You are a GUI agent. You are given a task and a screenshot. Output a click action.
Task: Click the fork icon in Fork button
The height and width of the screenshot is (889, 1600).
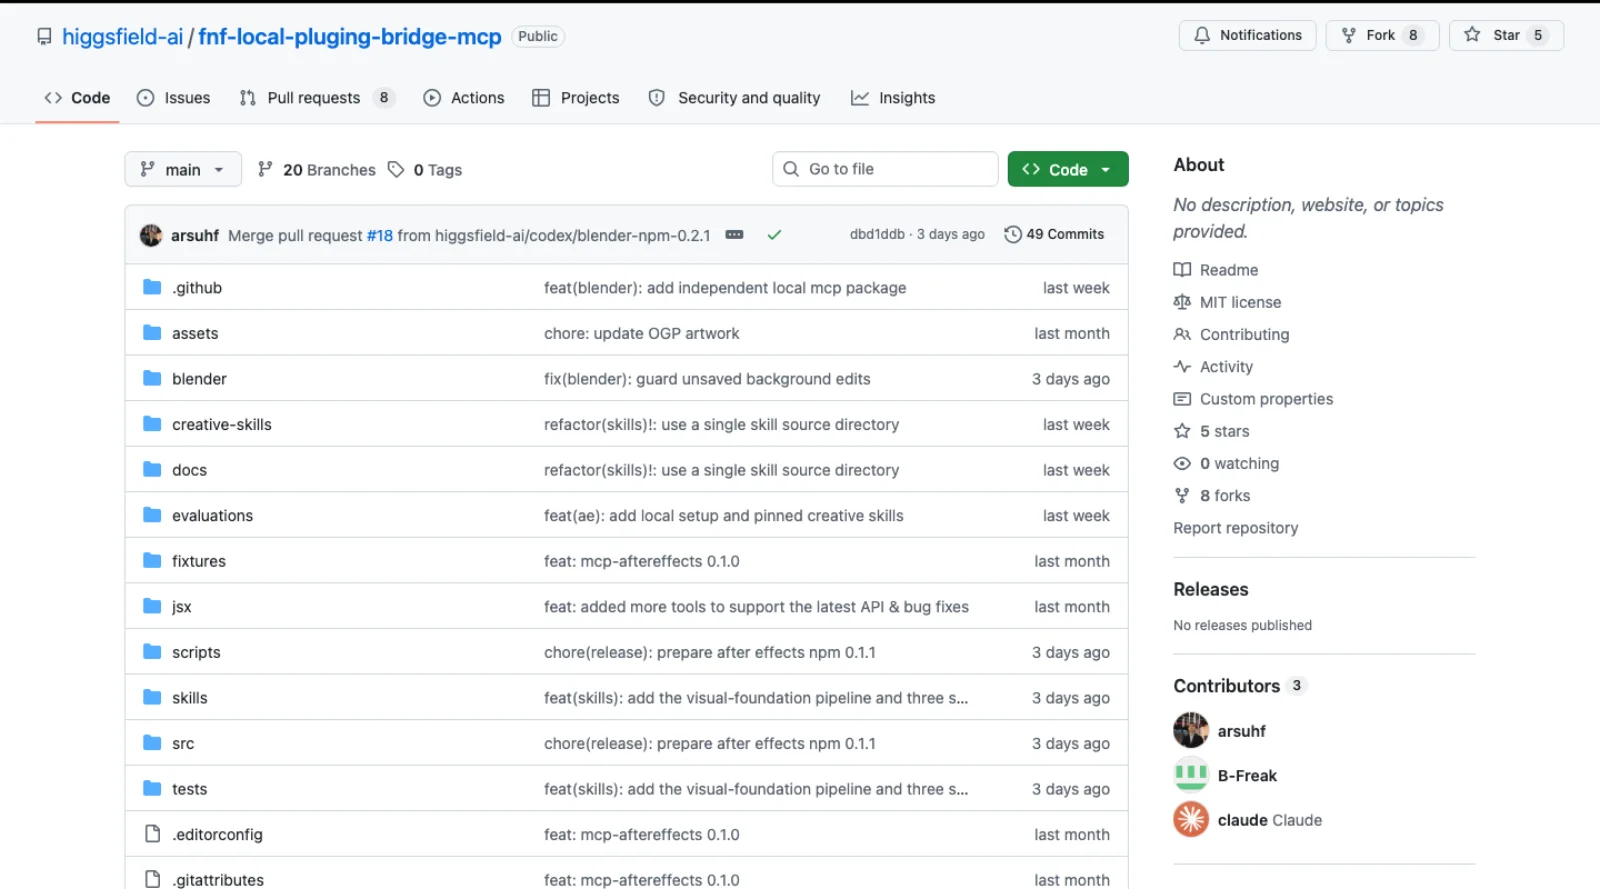pyautogui.click(x=1349, y=35)
